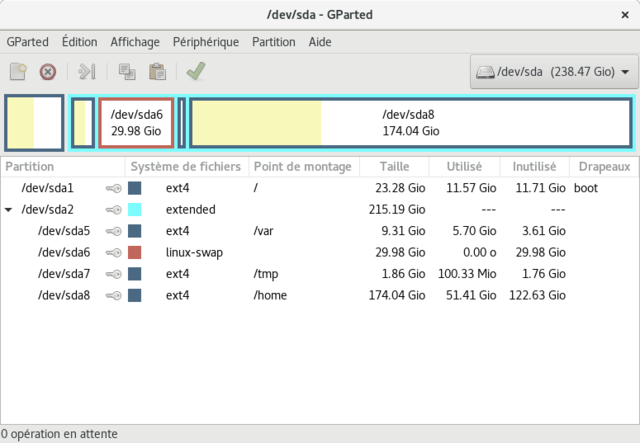Click the key lock icon beside /dev/sda8

[113, 296]
